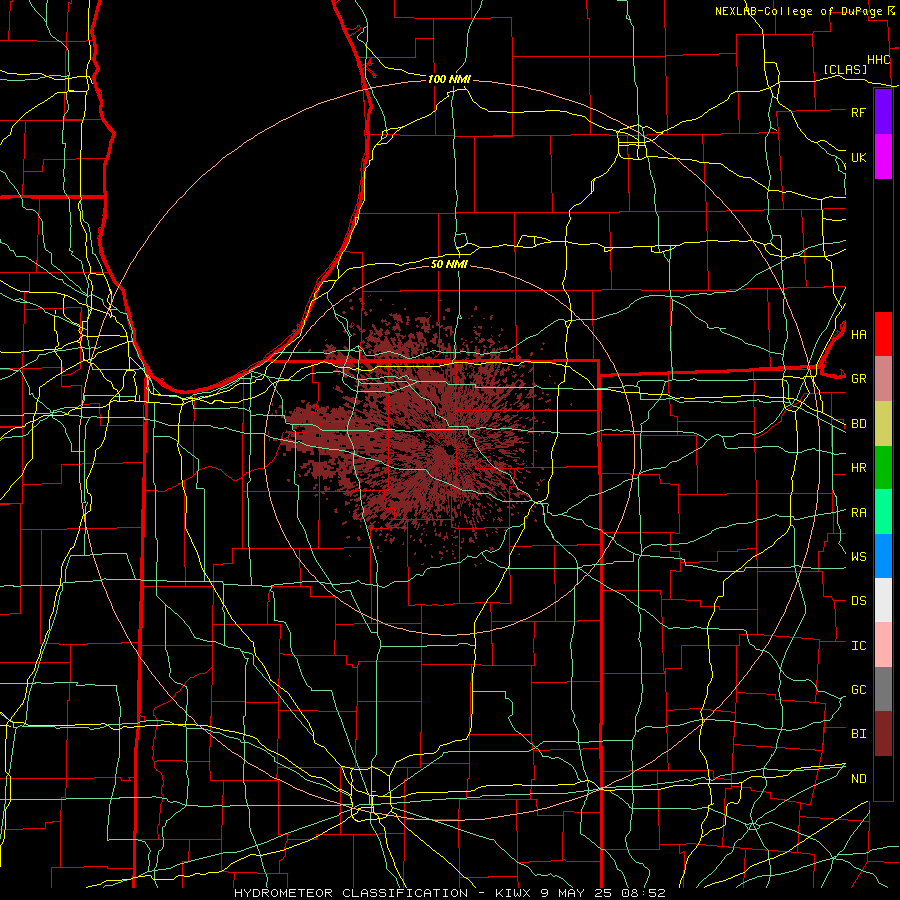The image size is (900, 900).
Task: Select the dusty pink GR legend swatch
Action: (883, 379)
